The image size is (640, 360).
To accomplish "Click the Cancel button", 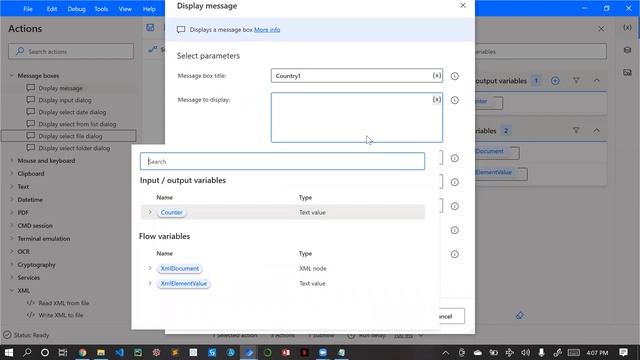I will pyautogui.click(x=451, y=316).
